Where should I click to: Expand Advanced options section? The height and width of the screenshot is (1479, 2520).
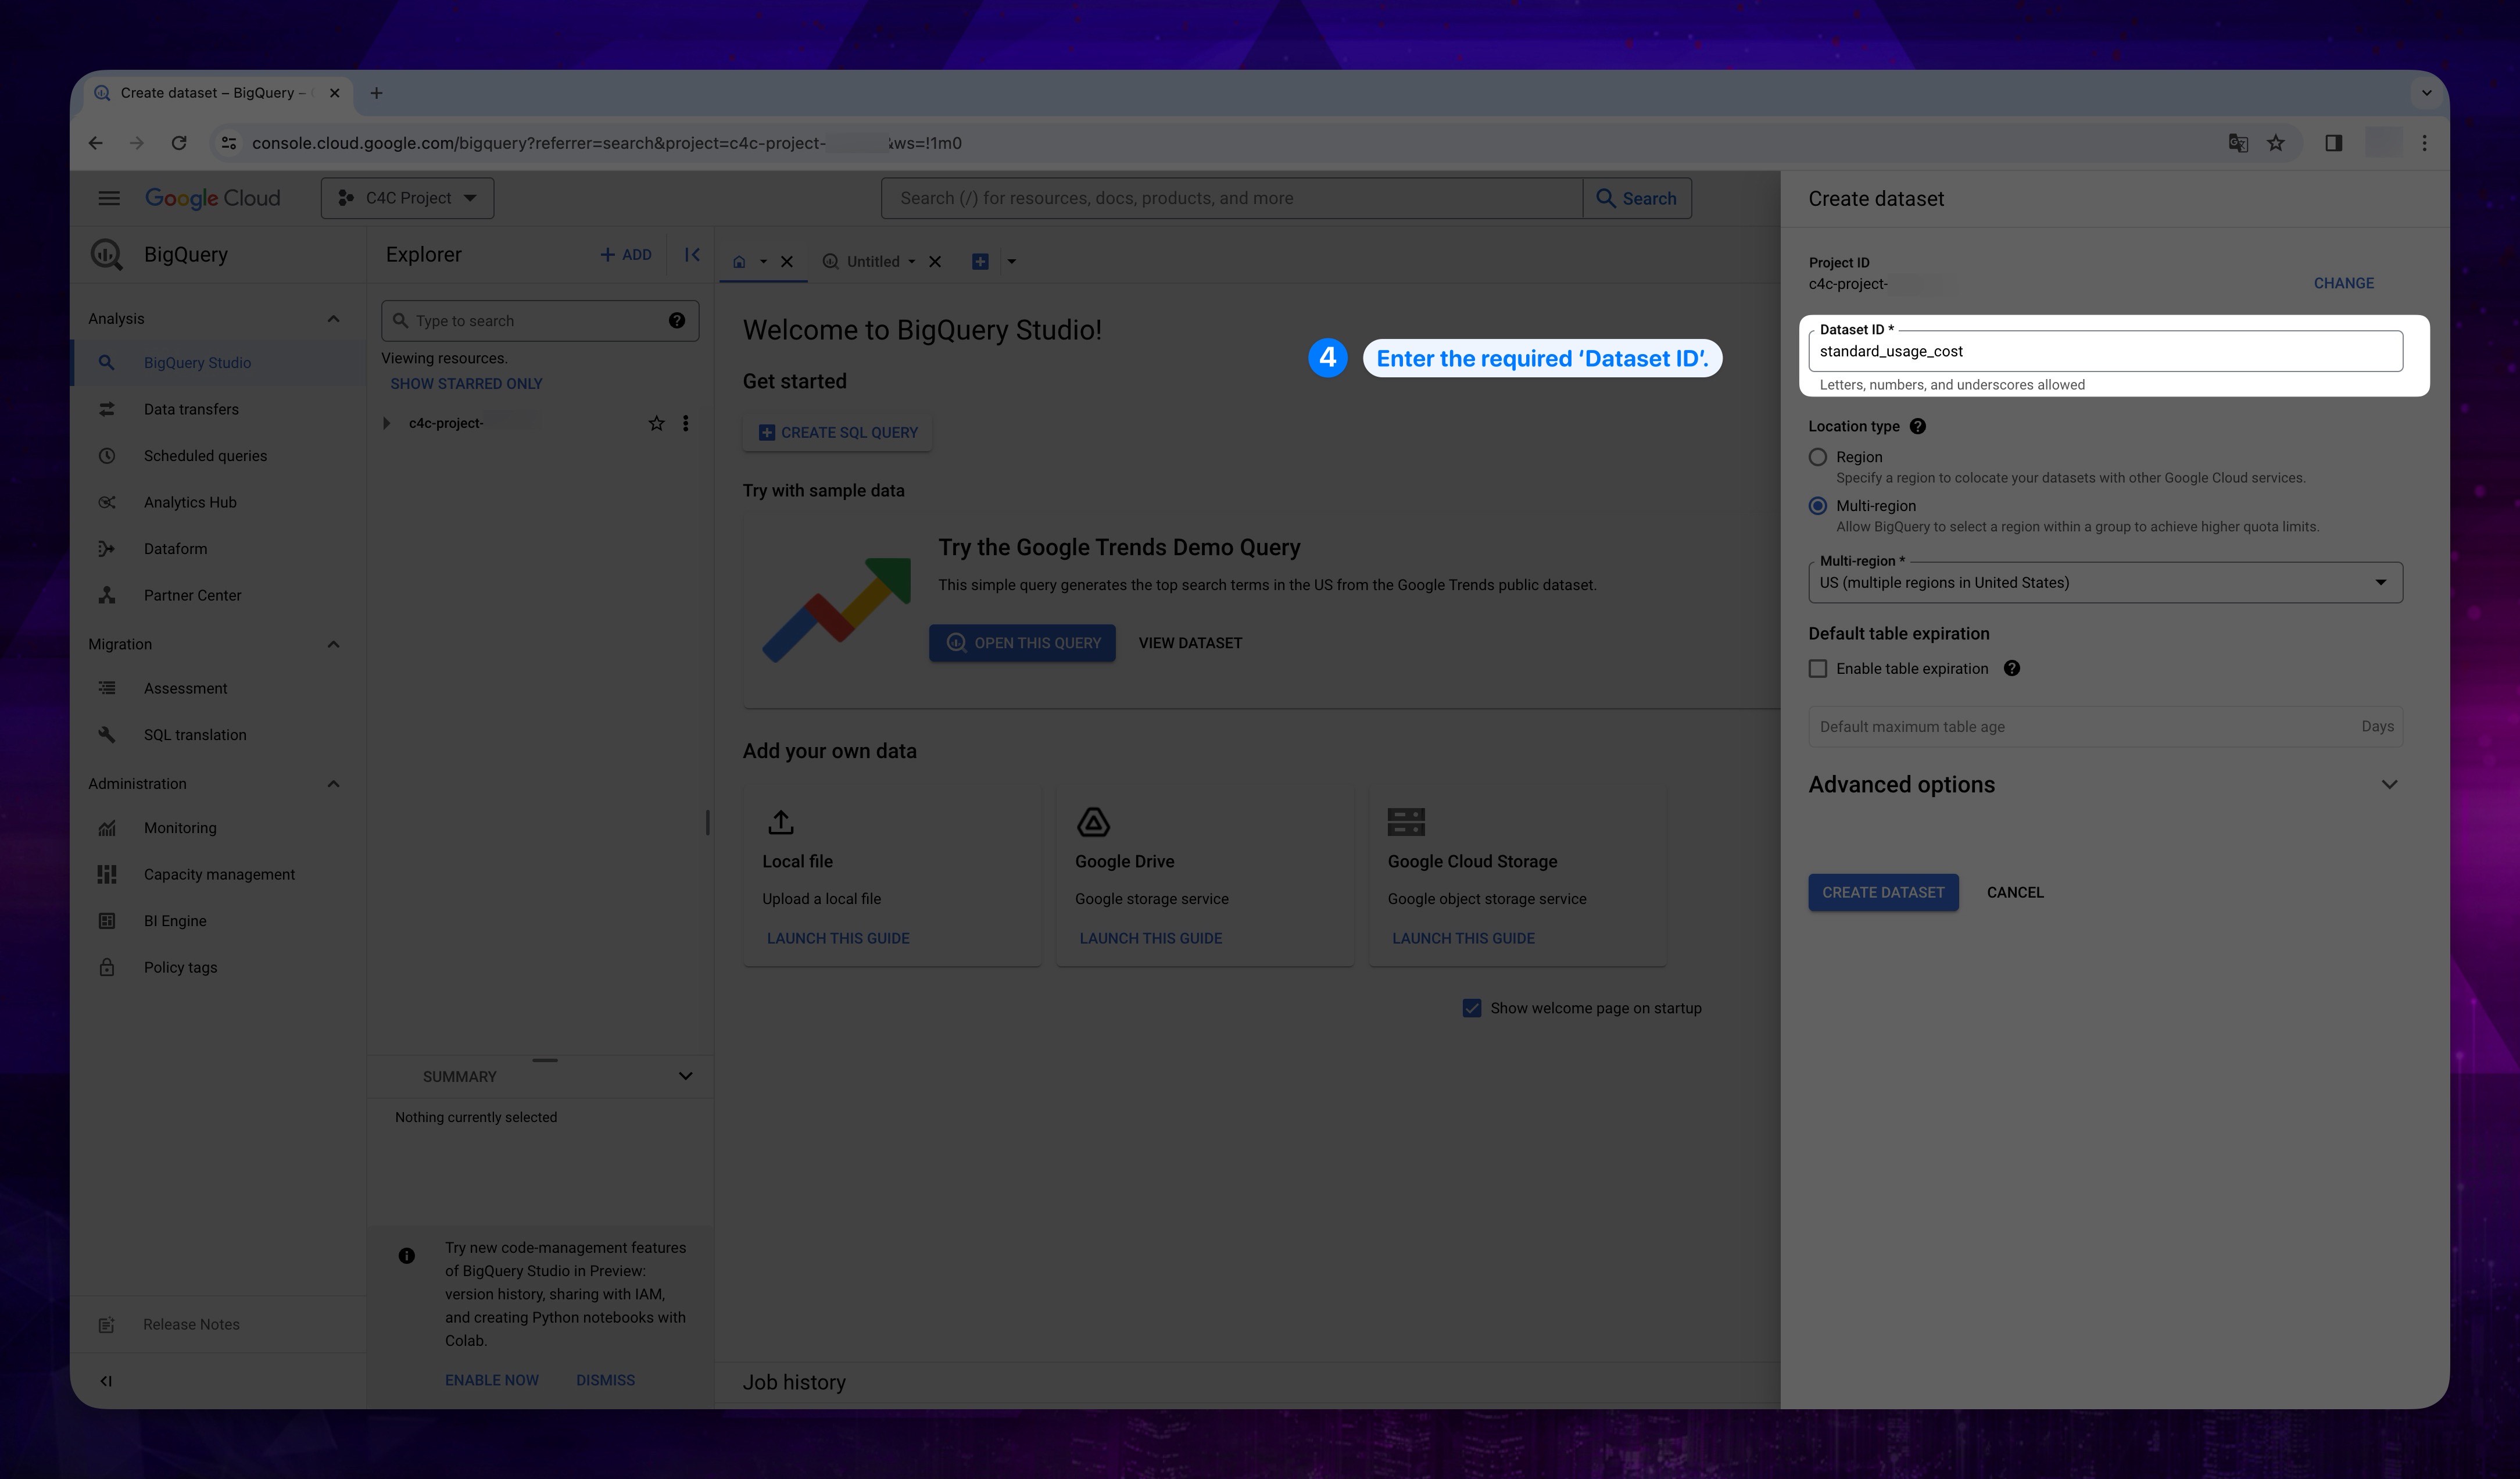pyautogui.click(x=2389, y=785)
